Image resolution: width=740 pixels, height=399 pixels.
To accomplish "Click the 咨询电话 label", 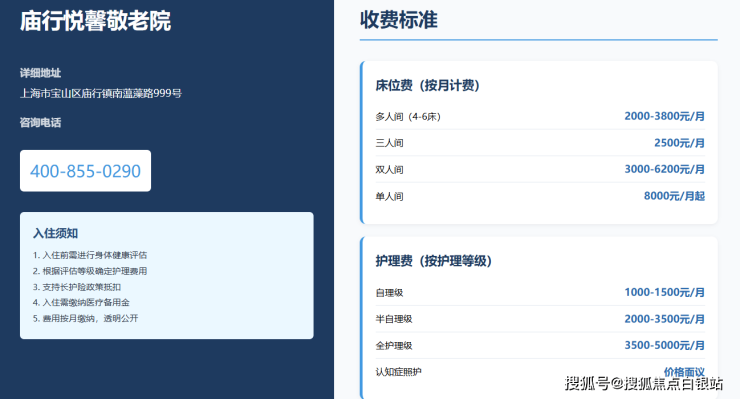I will click(x=41, y=123).
